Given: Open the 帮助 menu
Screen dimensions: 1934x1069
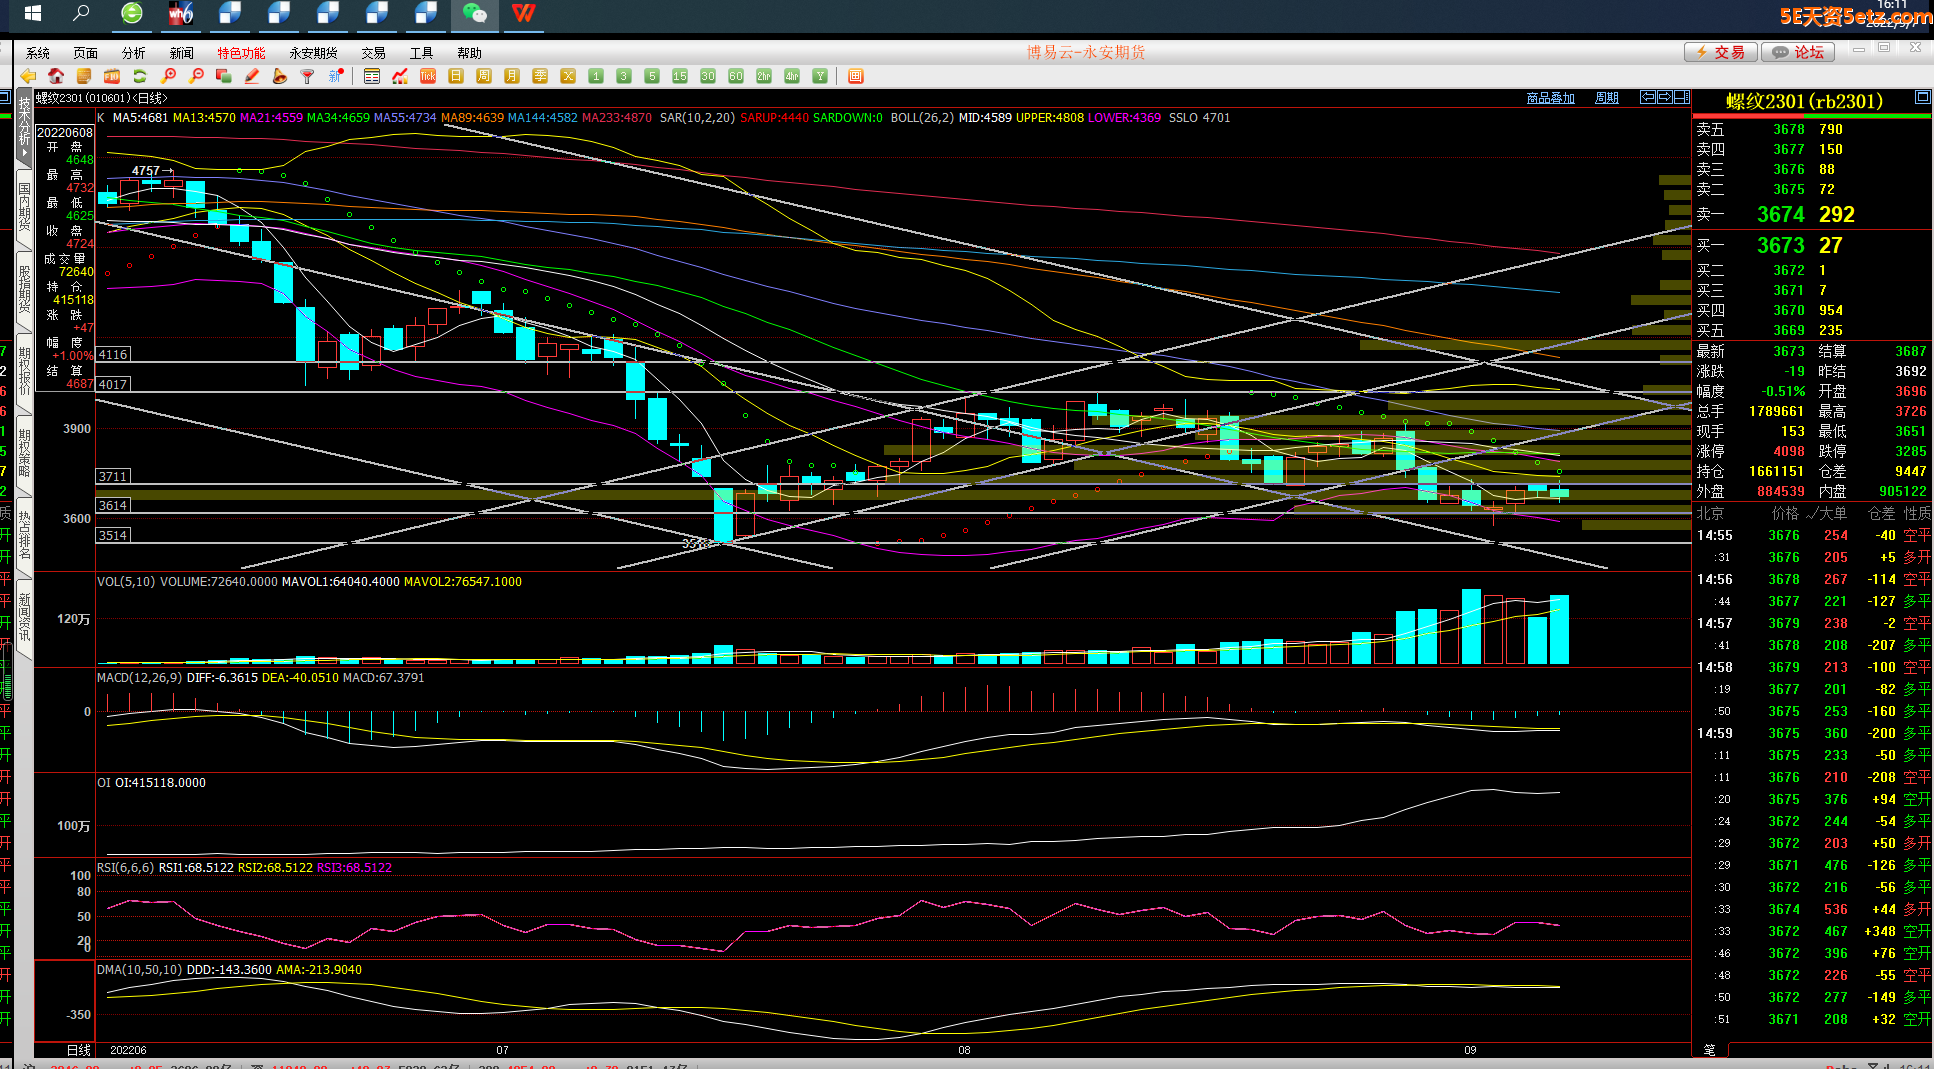Looking at the screenshot, I should pos(470,53).
